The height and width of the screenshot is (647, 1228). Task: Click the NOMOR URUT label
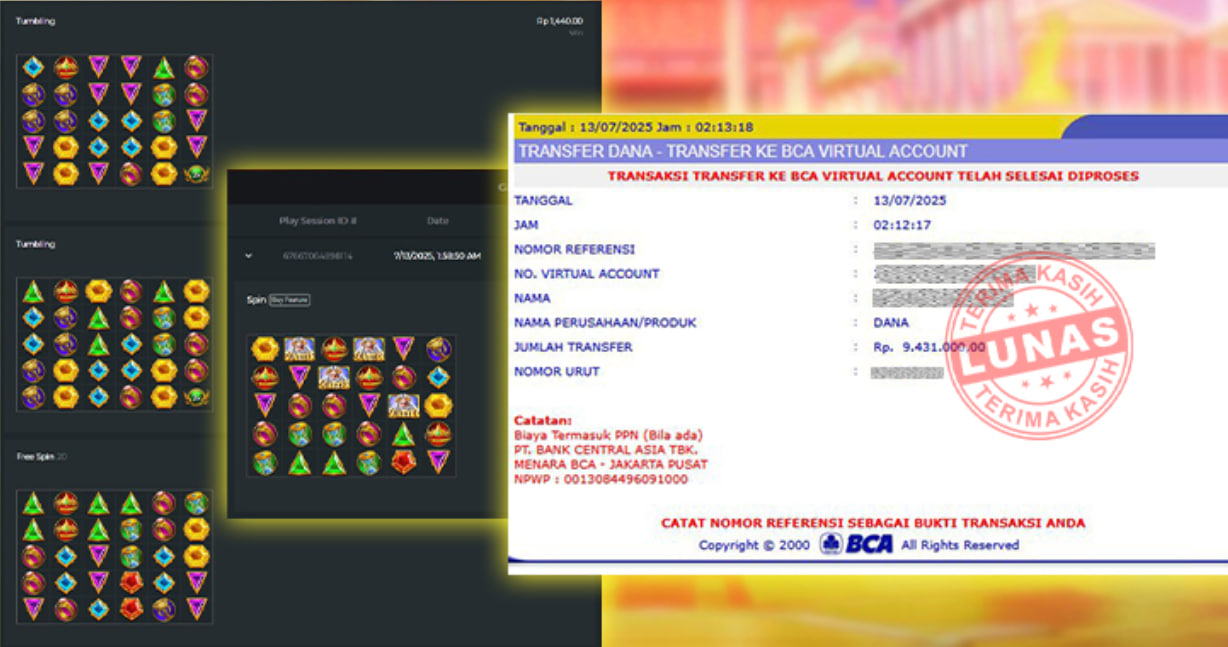(558, 372)
